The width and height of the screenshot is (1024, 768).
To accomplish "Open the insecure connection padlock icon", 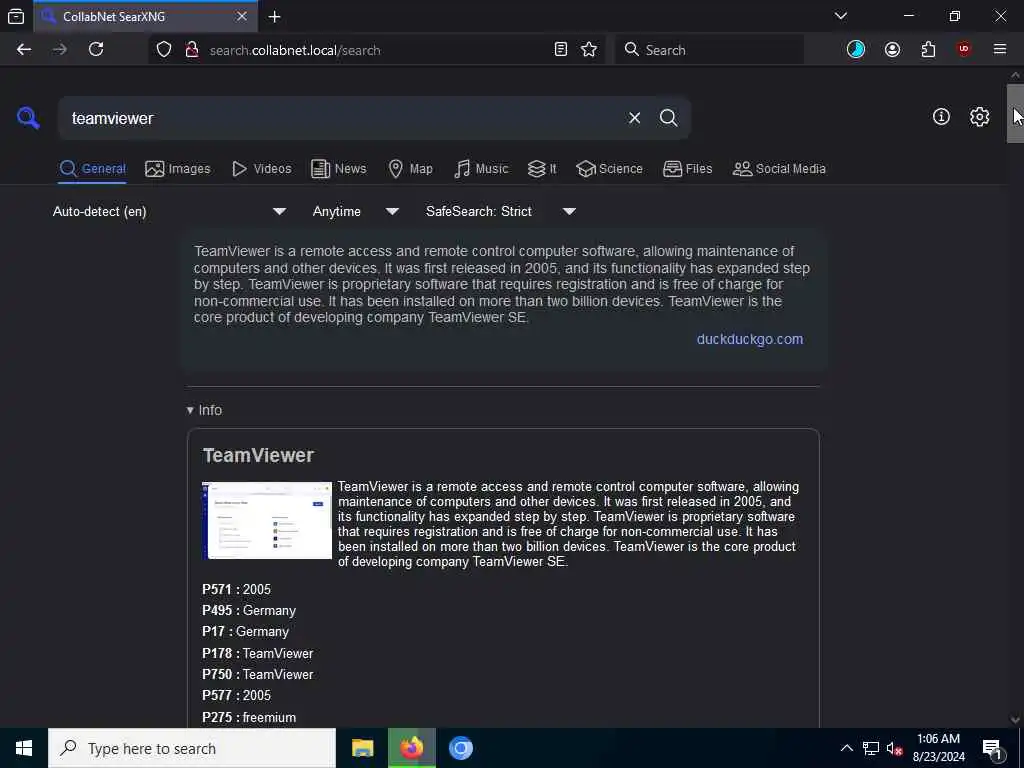I will [192, 50].
